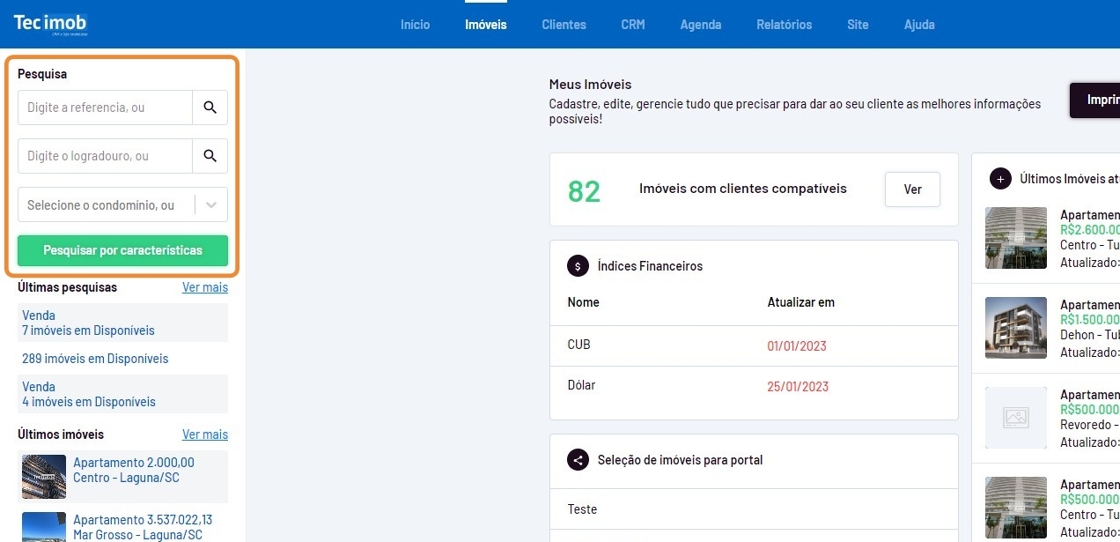The image size is (1120, 542).
Task: Expand the condomínio dropdown chevron
Action: pyautogui.click(x=211, y=205)
